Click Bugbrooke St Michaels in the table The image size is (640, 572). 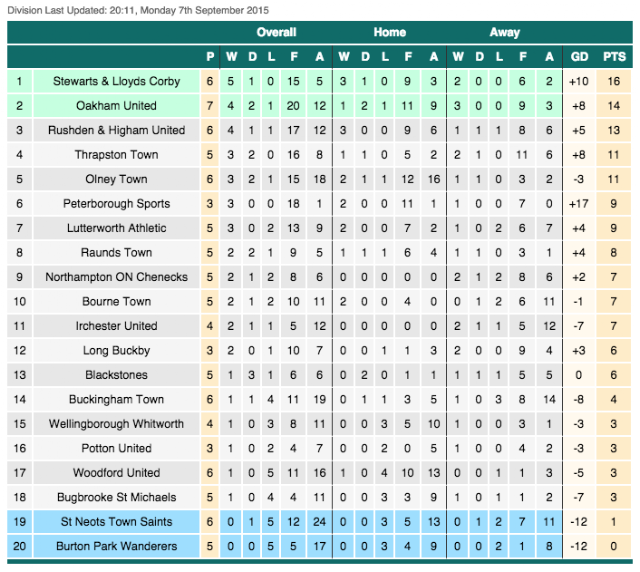point(116,497)
